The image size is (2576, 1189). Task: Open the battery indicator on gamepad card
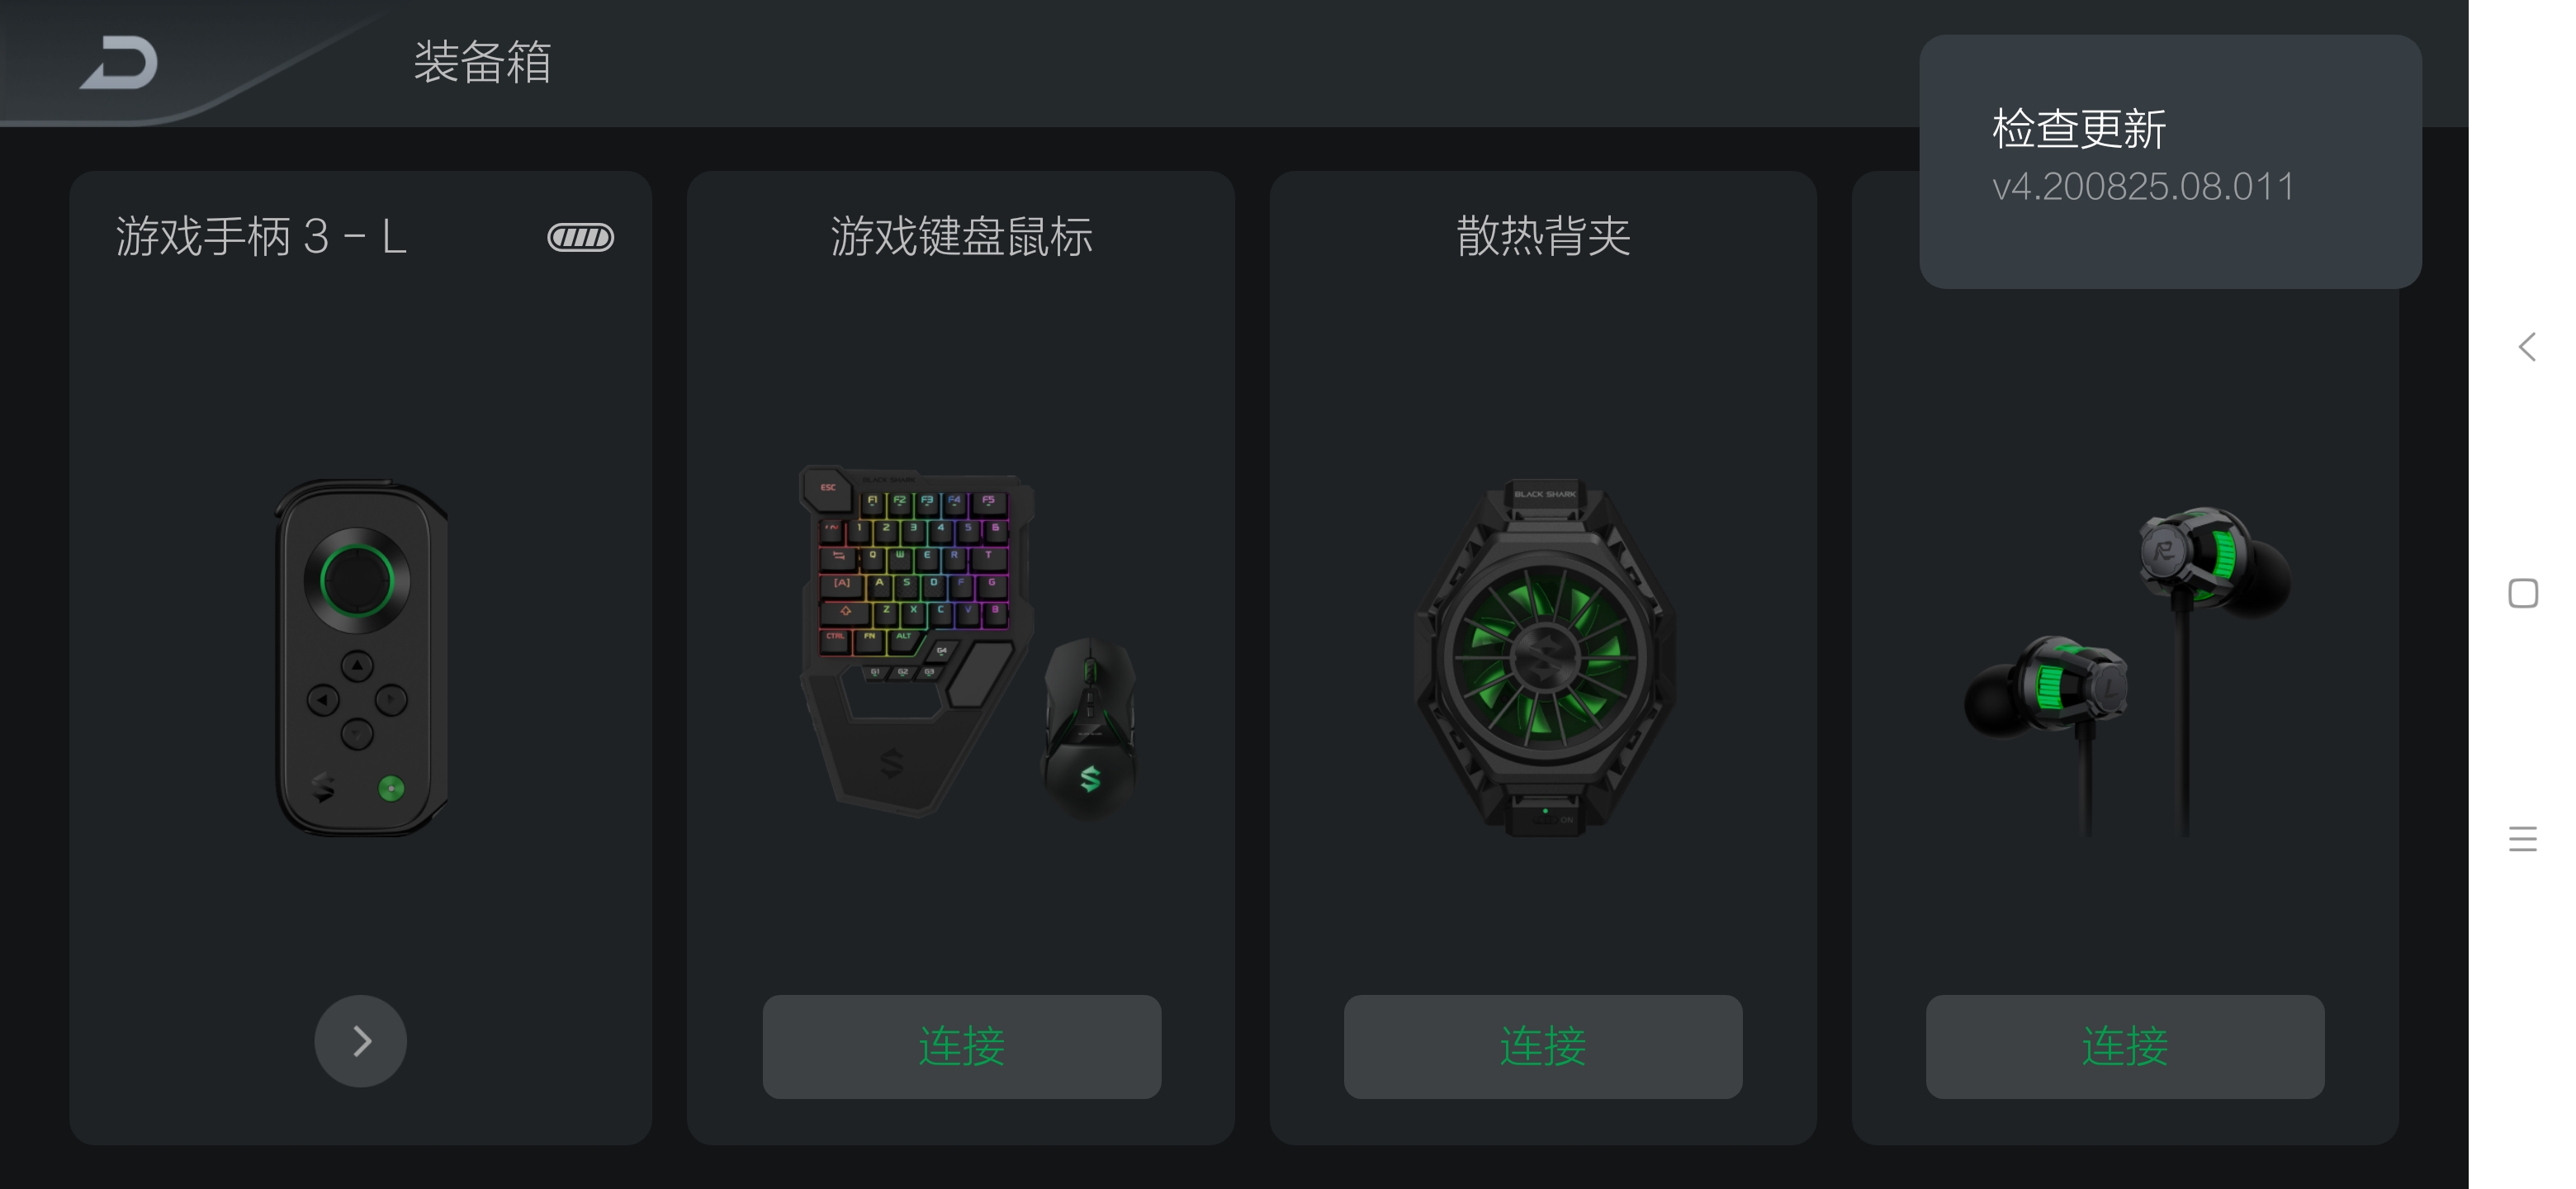[x=580, y=237]
